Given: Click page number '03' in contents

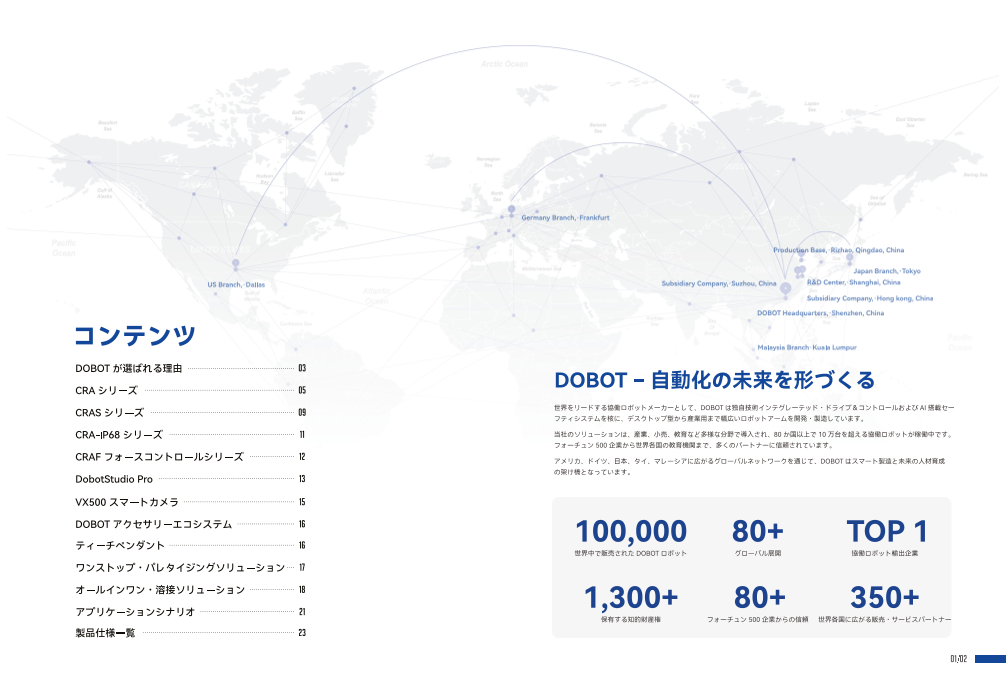Looking at the screenshot, I should [302, 368].
